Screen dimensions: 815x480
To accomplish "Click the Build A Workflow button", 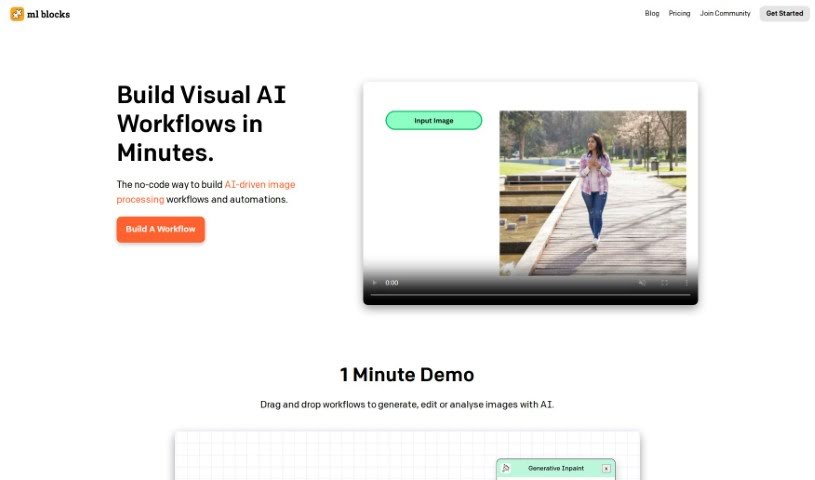I will coord(160,229).
